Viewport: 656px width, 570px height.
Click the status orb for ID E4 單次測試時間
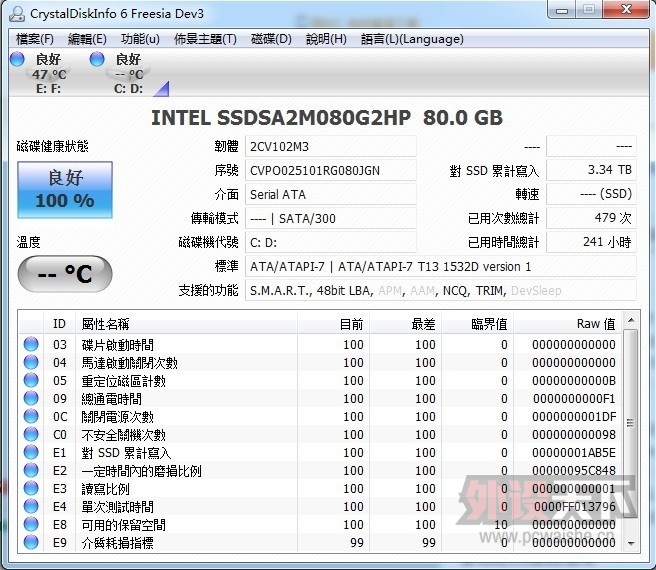click(31, 506)
